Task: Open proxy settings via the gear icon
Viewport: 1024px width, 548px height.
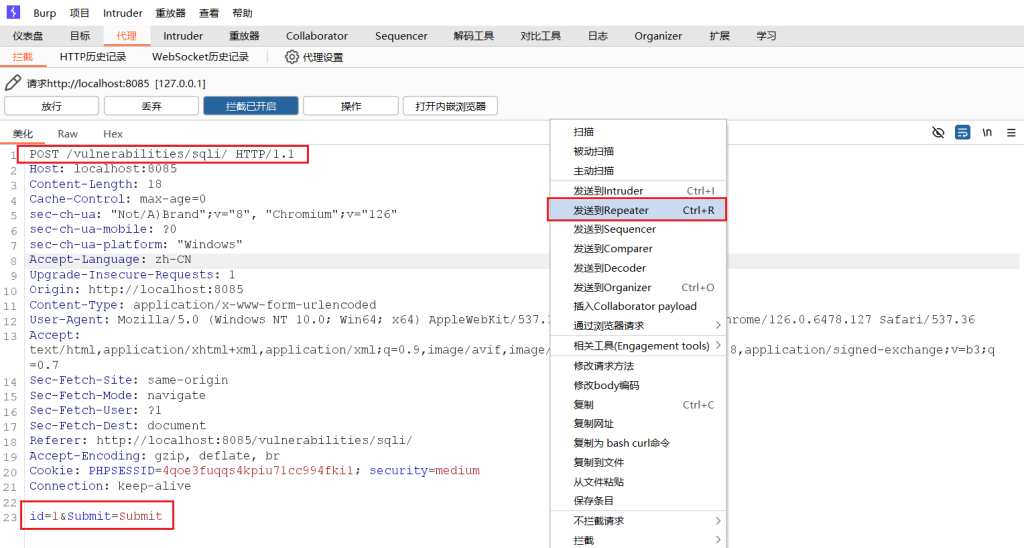Action: [292, 57]
